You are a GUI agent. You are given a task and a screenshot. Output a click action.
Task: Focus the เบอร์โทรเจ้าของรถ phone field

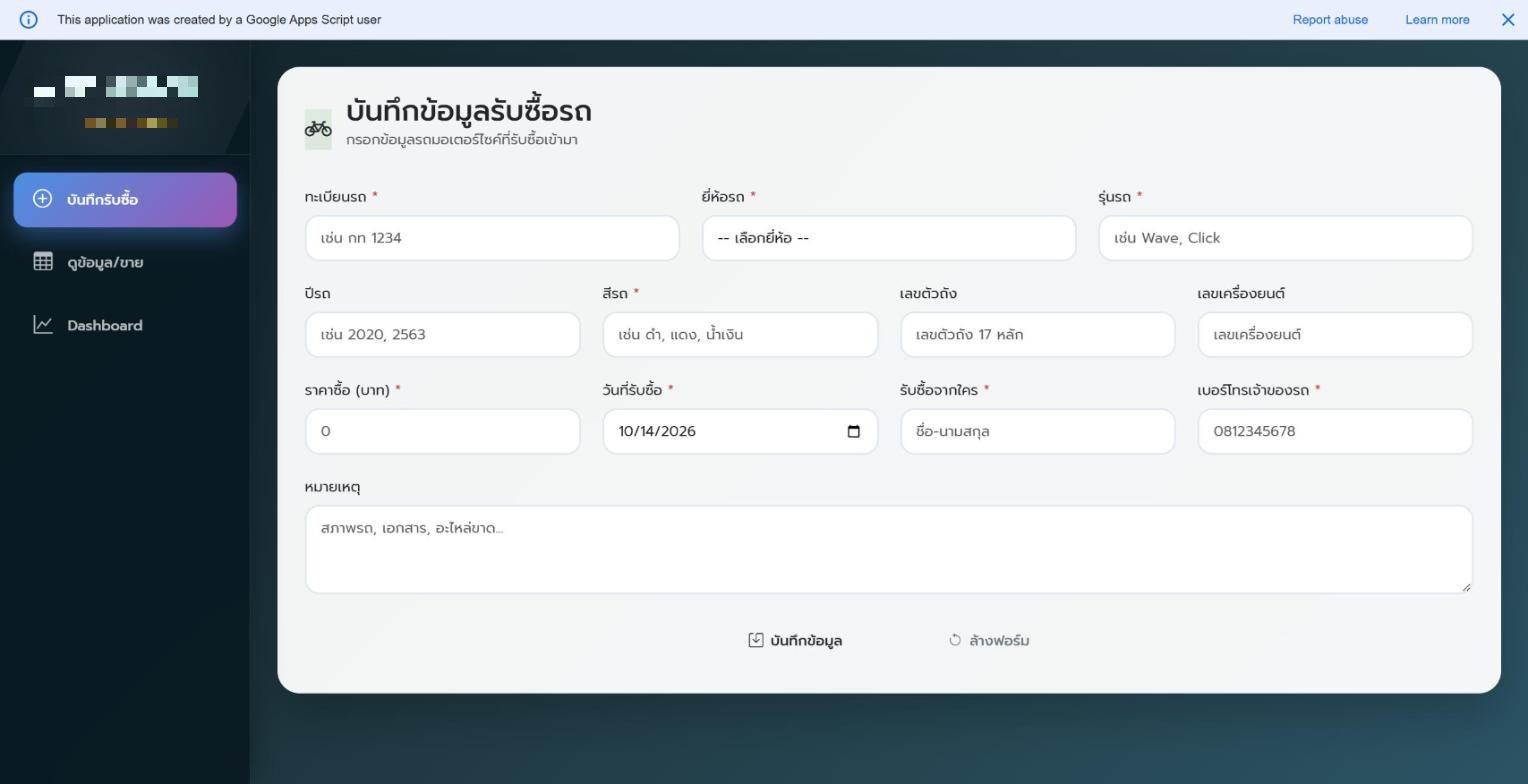click(1335, 431)
